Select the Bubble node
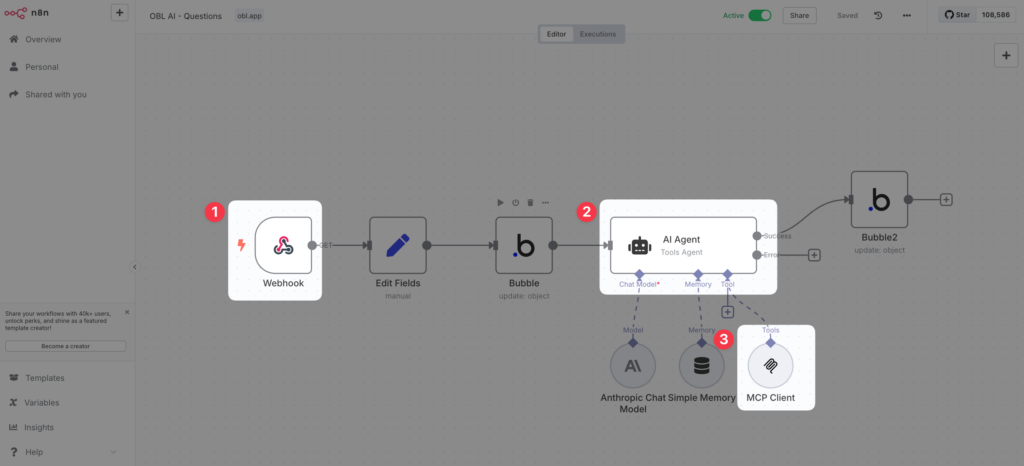This screenshot has width=1024, height=466. (x=524, y=245)
